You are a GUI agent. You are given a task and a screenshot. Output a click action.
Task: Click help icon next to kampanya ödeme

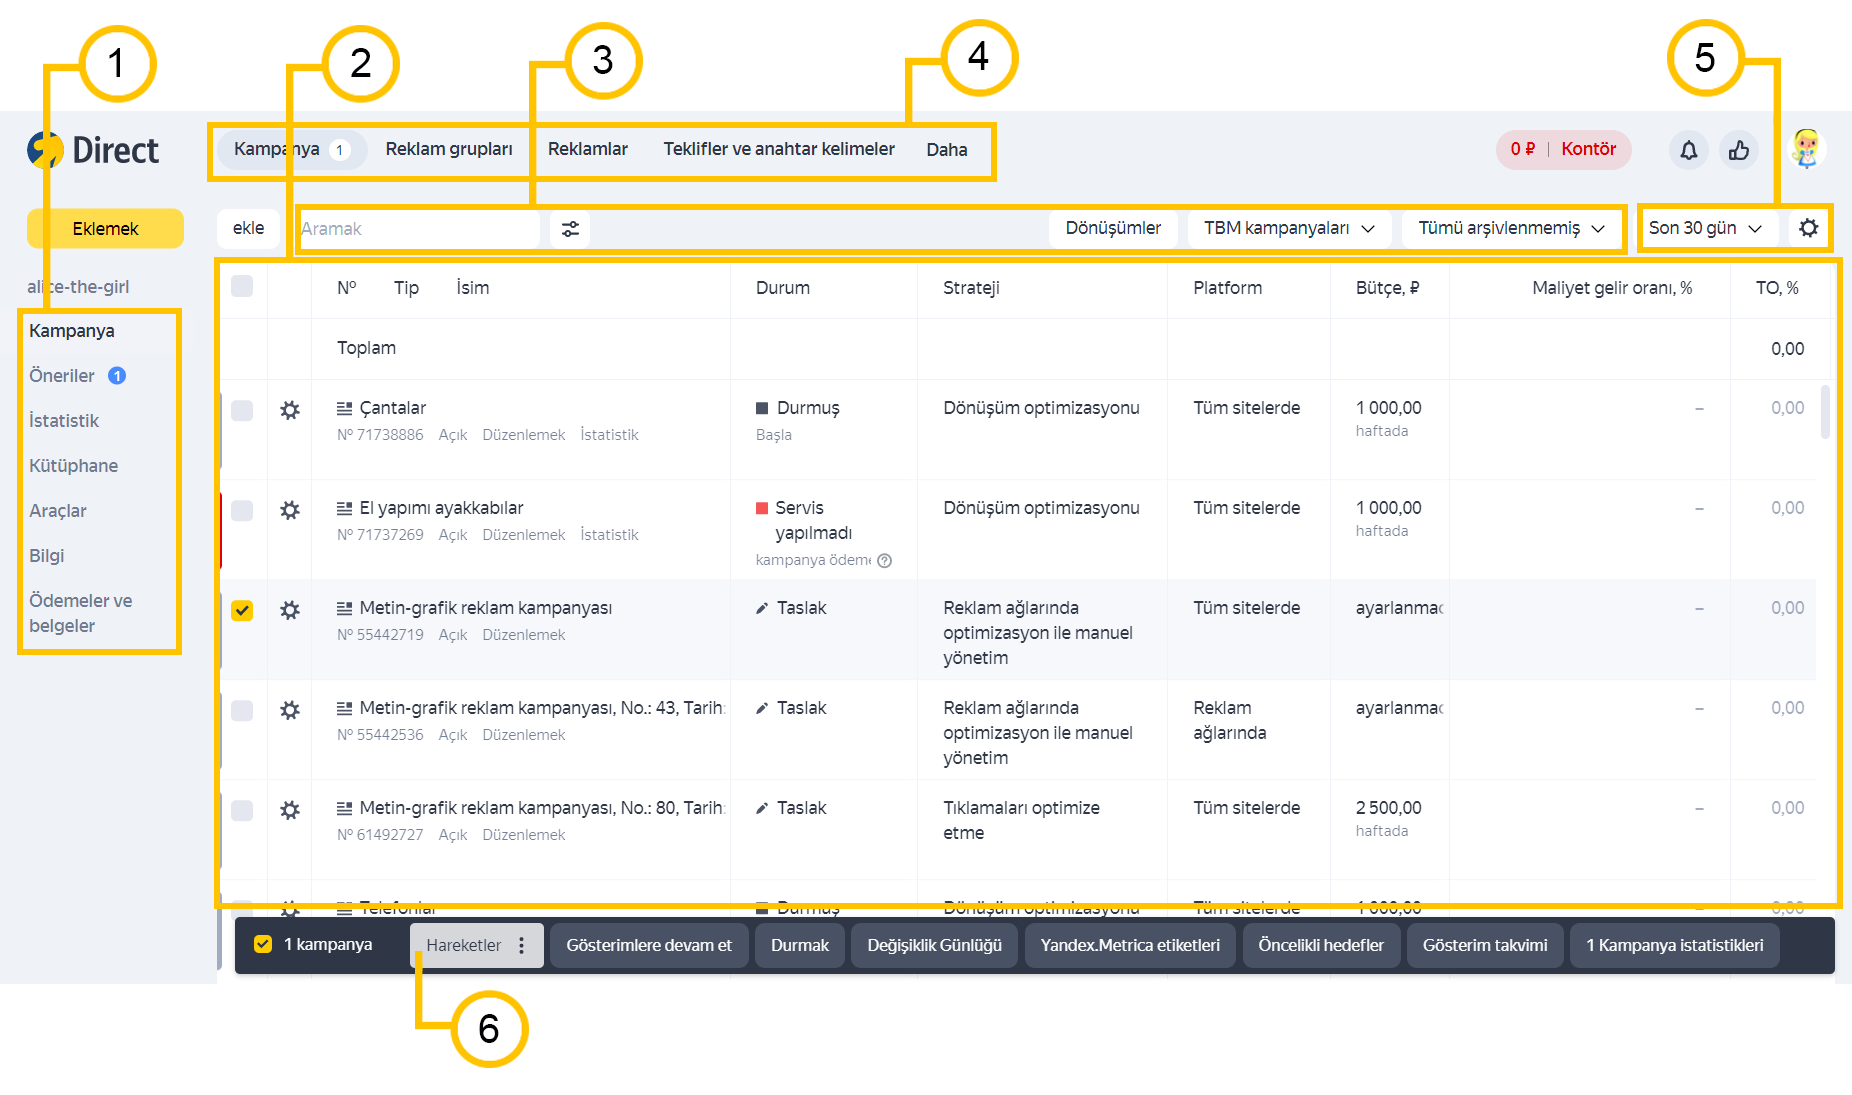pyautogui.click(x=885, y=560)
